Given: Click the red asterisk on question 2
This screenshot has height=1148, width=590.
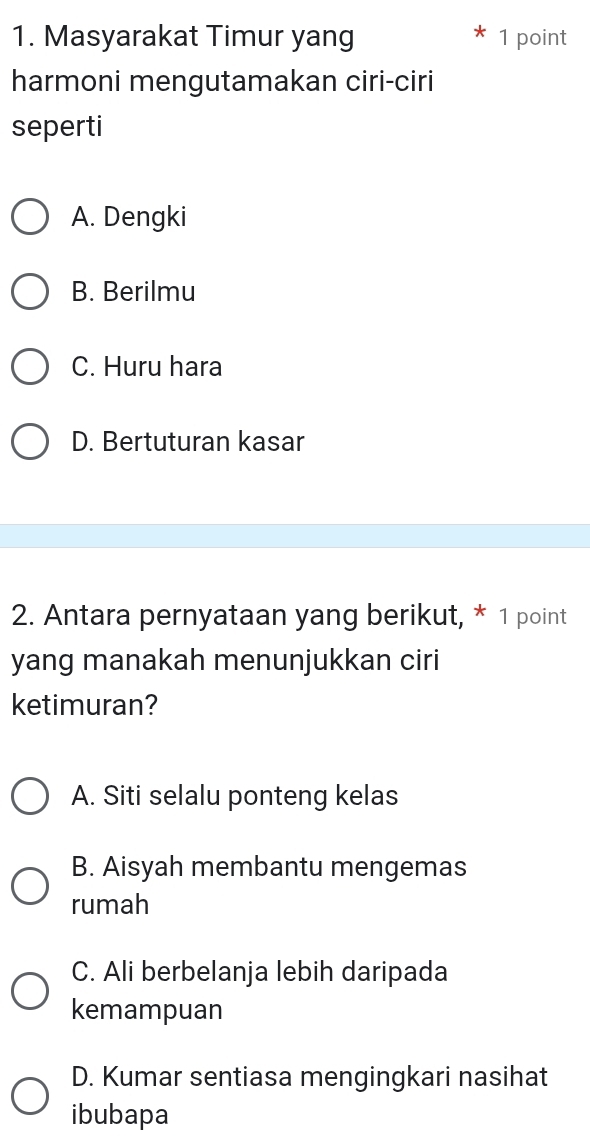Looking at the screenshot, I should point(478,615).
